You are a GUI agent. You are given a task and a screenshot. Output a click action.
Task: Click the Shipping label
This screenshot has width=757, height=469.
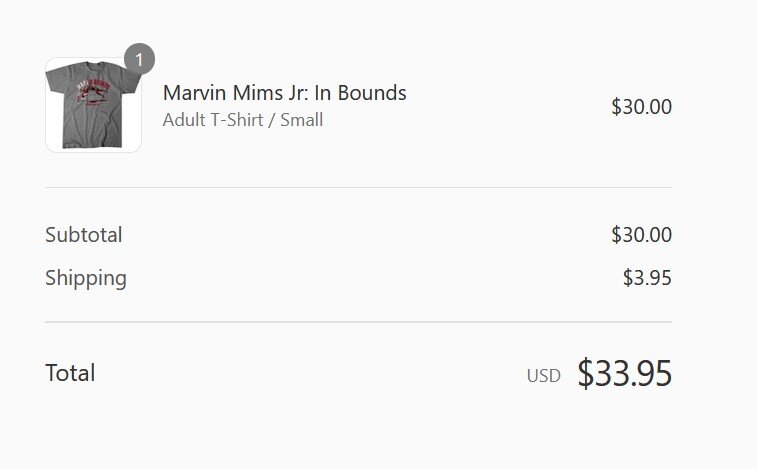tap(86, 278)
